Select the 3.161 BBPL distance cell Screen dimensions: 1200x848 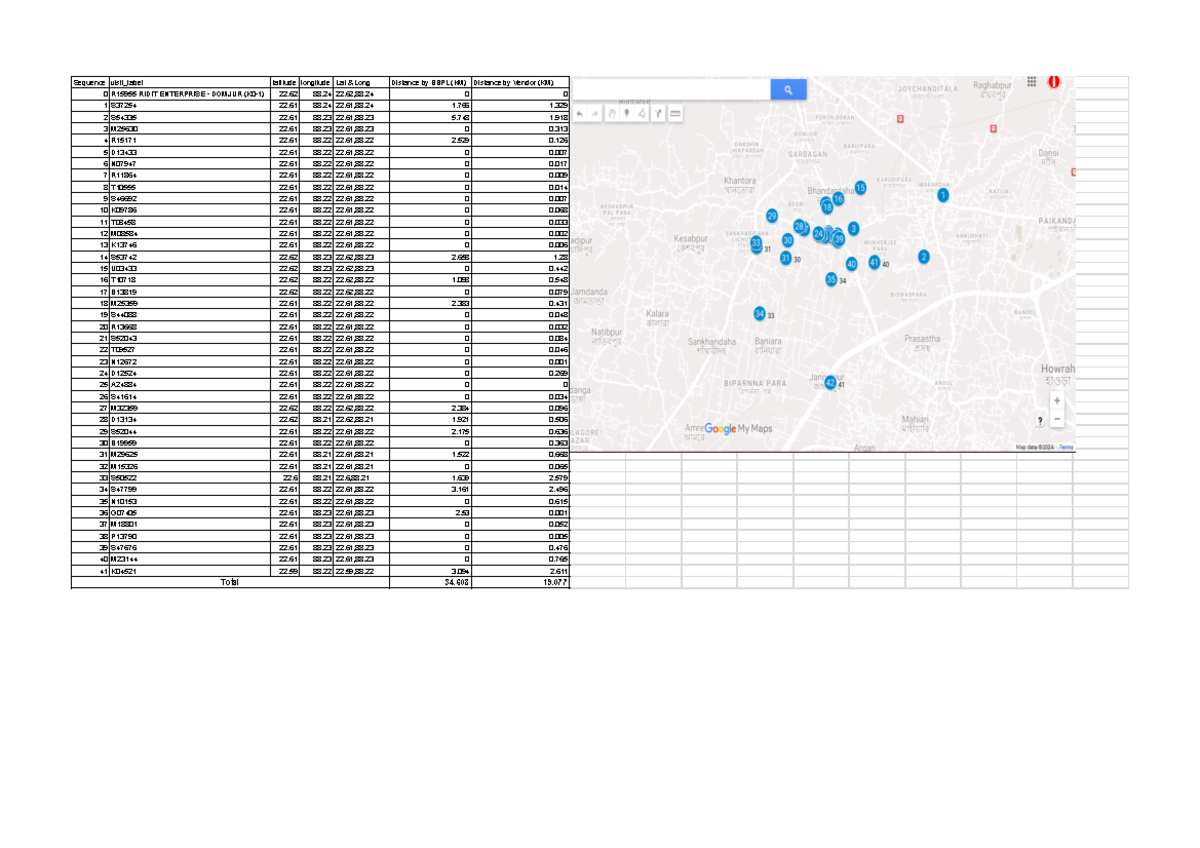pyautogui.click(x=430, y=490)
